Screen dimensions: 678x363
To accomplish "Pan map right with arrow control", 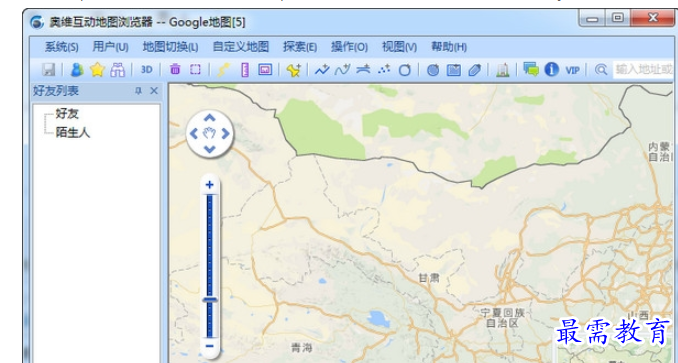I will [225, 134].
